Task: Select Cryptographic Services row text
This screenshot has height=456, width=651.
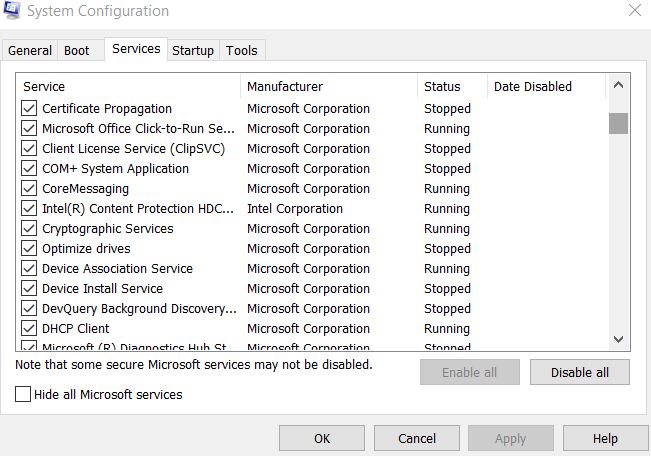Action: tap(108, 229)
